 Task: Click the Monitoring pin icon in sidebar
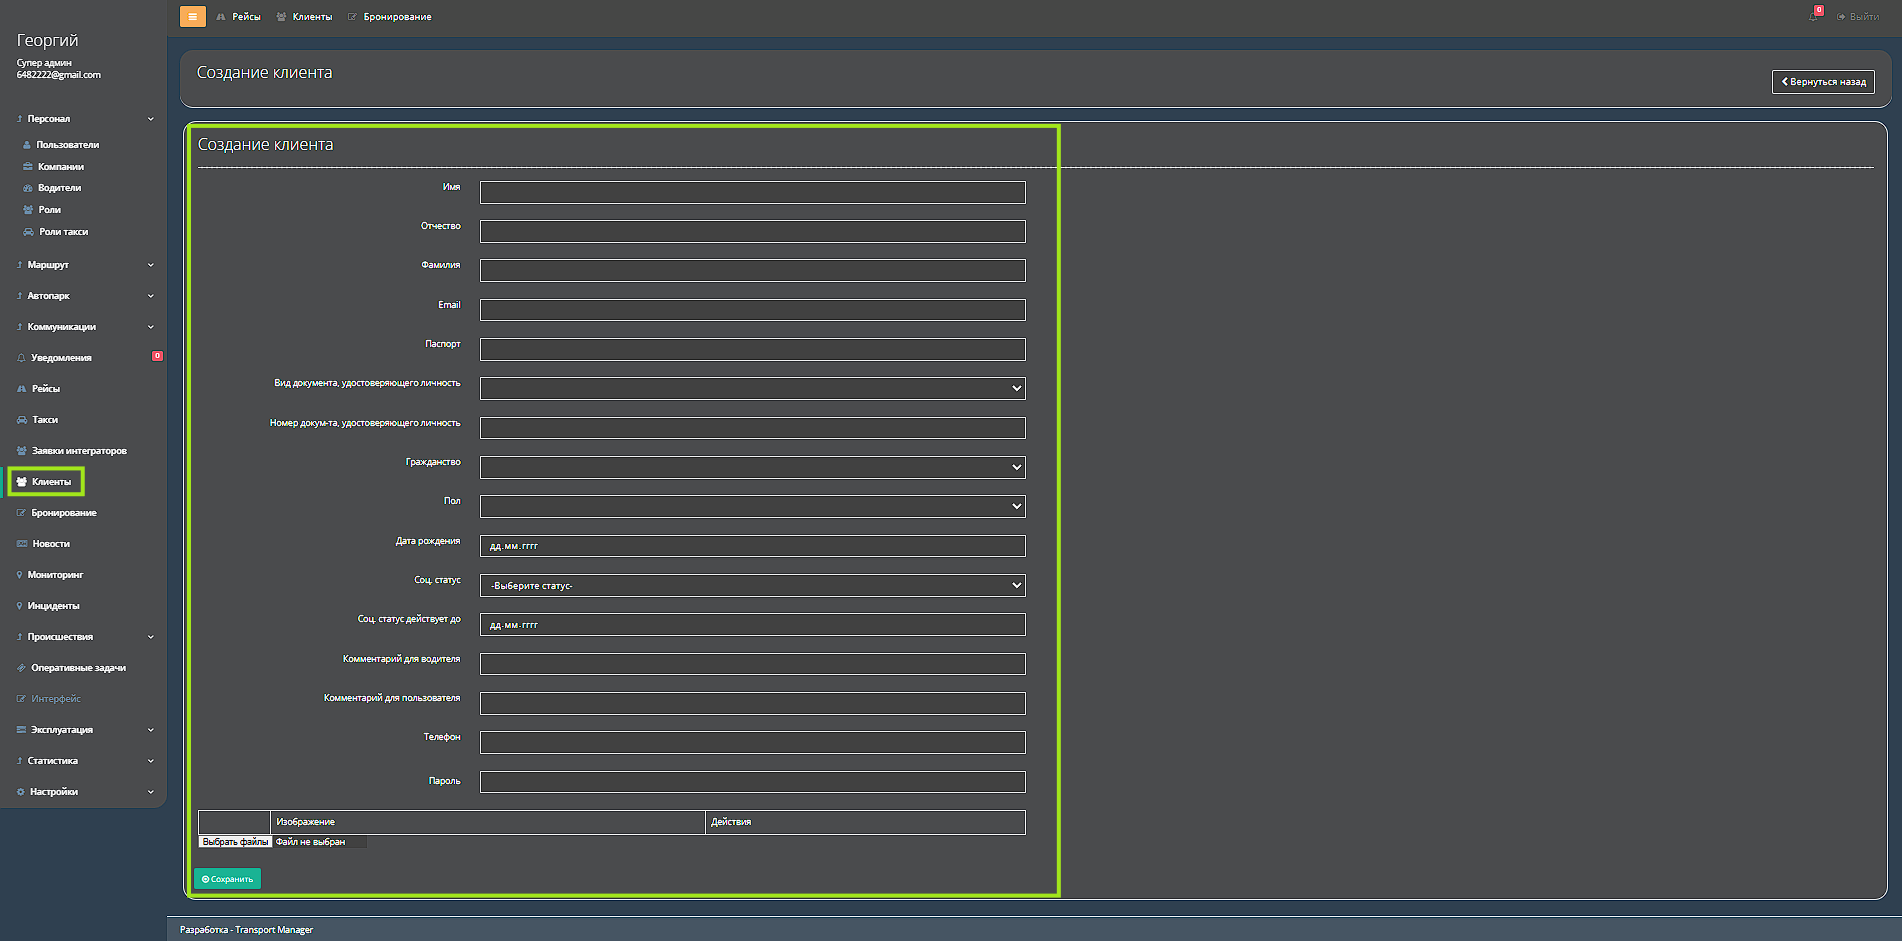click(x=19, y=575)
